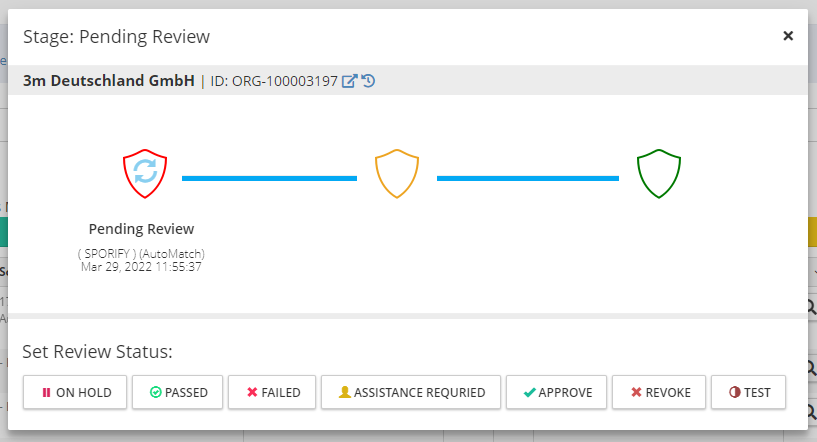Click the Pending Review label under the red shield
The width and height of the screenshot is (817, 442).
(x=141, y=229)
